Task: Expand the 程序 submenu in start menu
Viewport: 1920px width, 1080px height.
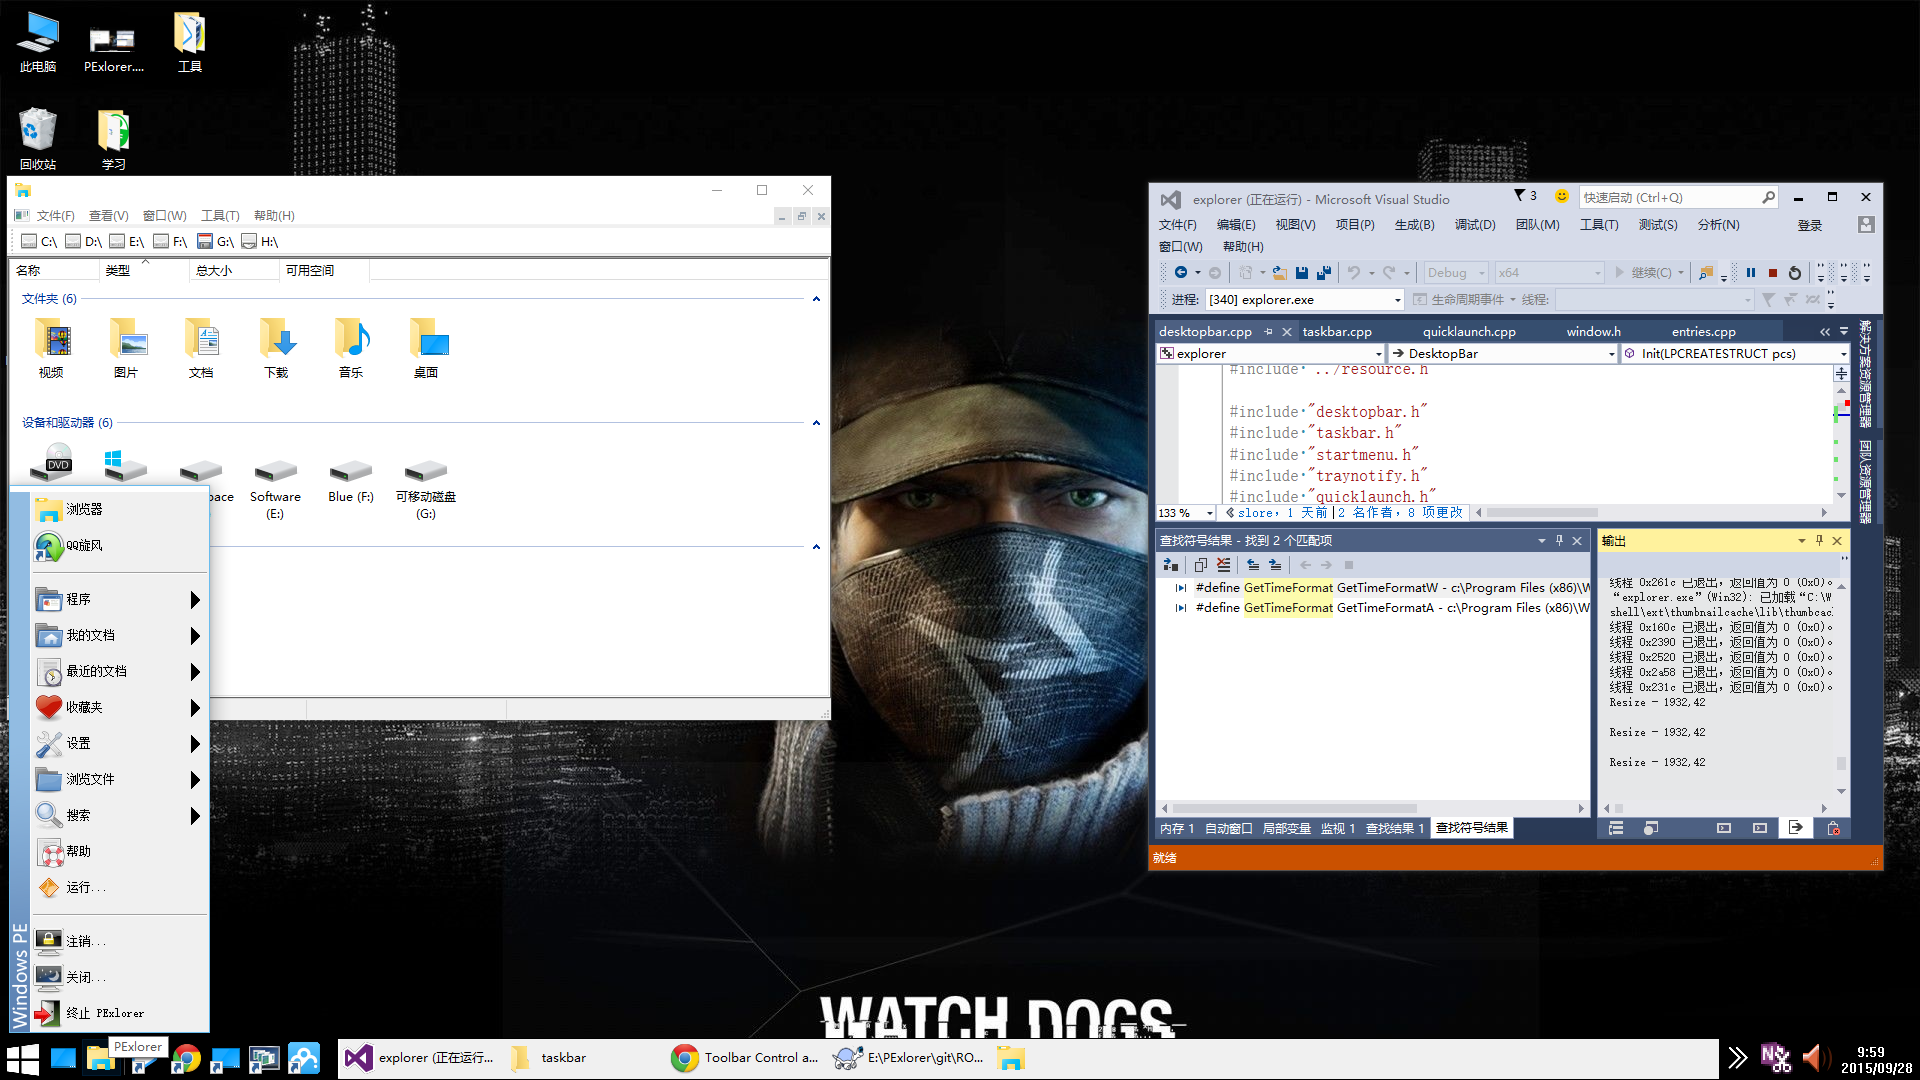Action: pos(120,600)
